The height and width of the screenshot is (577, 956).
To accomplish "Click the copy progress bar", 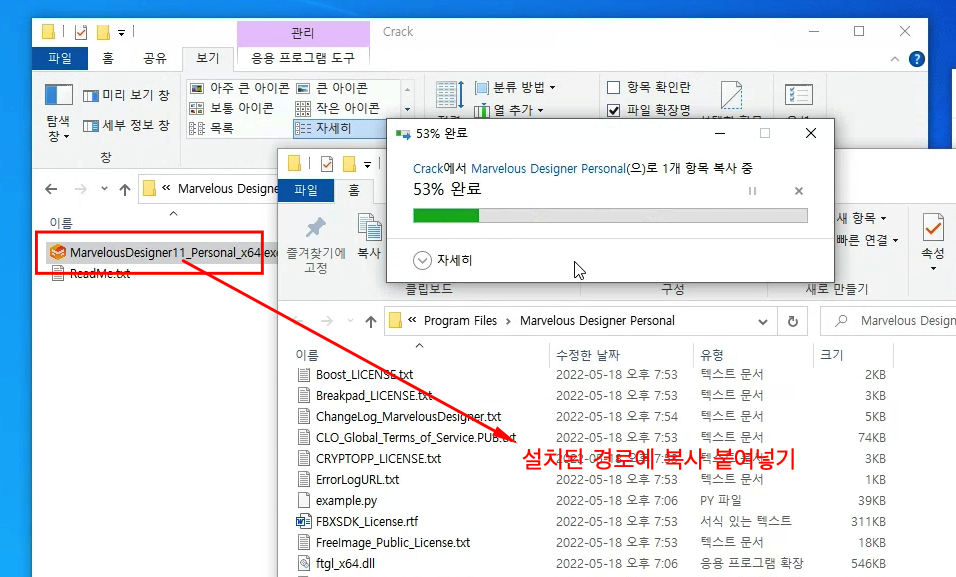I will (x=610, y=215).
